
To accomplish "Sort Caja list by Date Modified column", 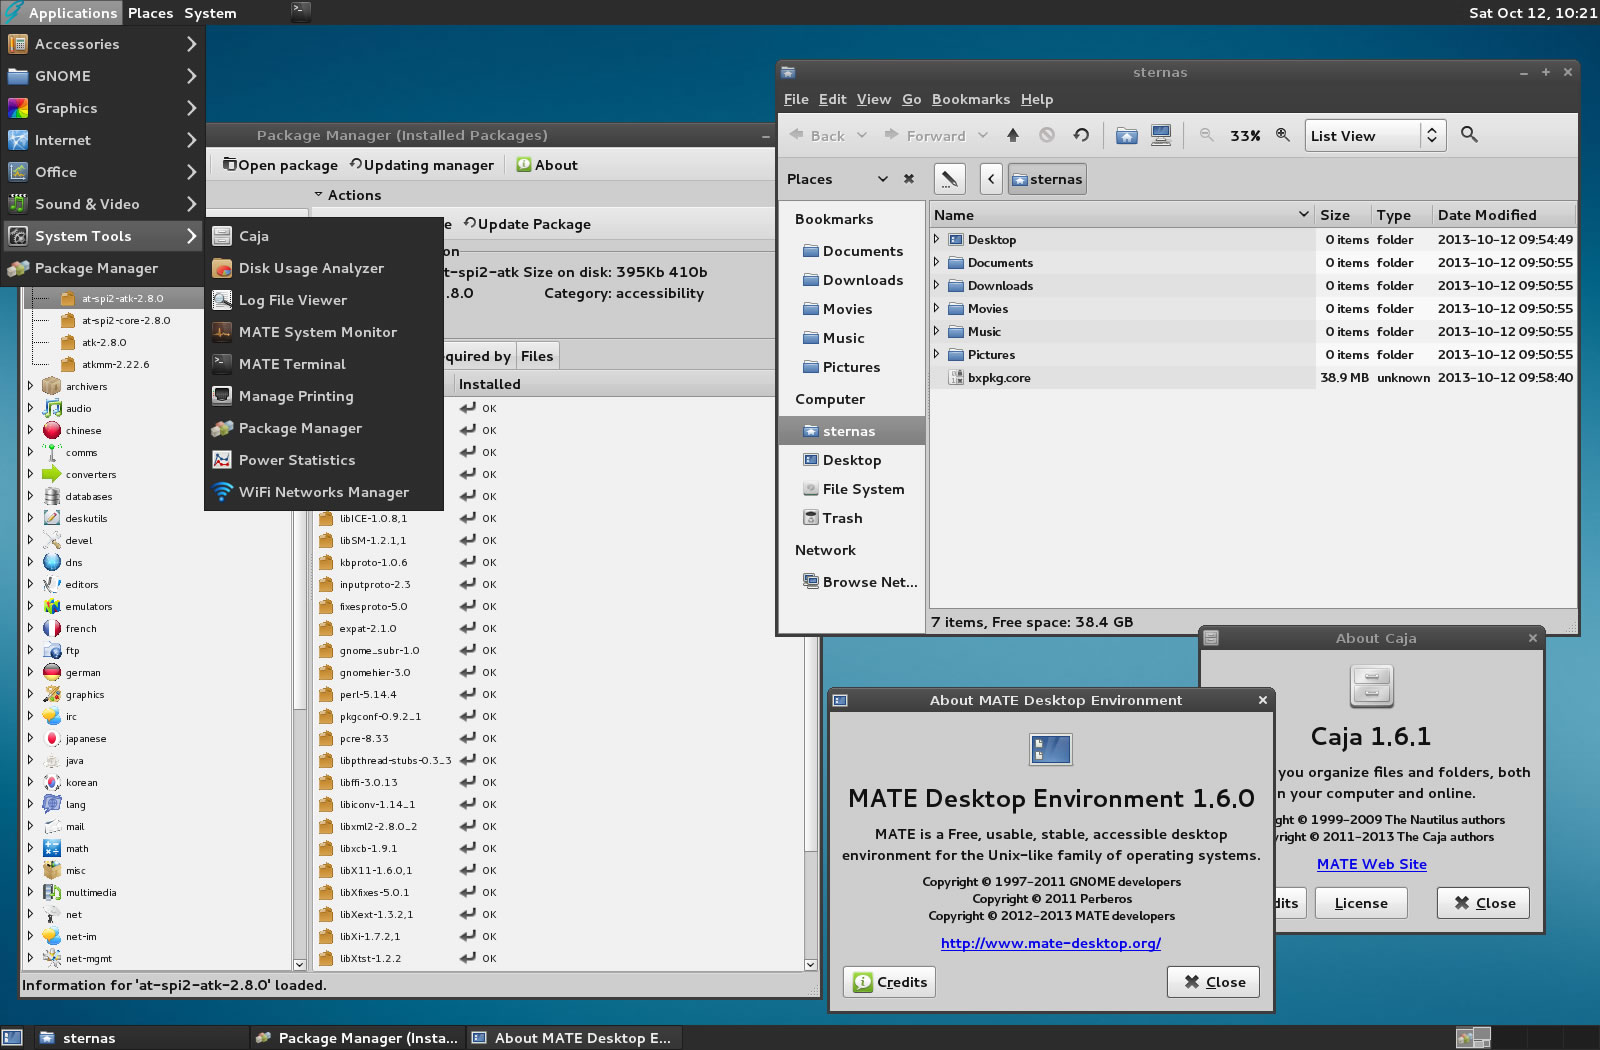I will click(x=1502, y=215).
